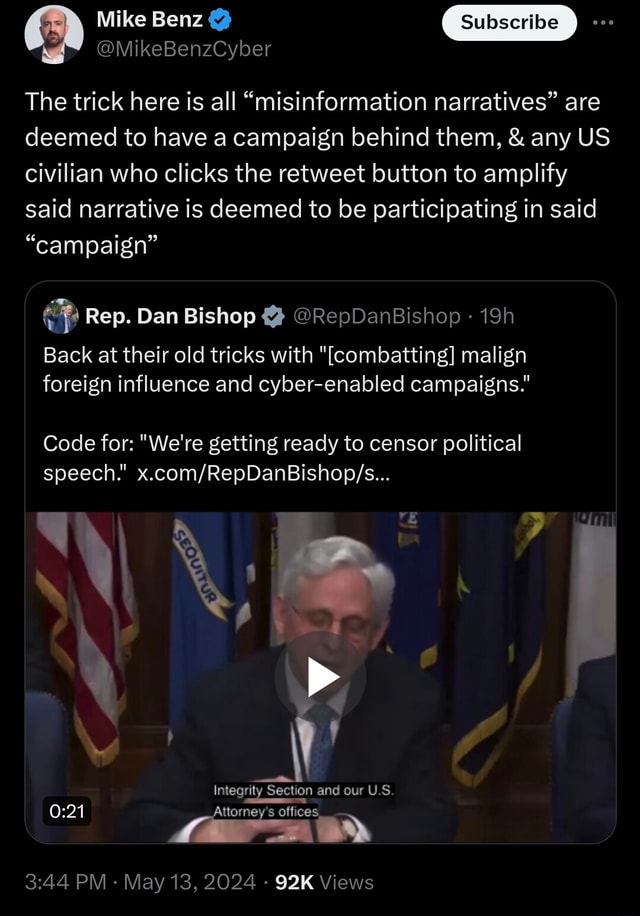Image resolution: width=640 pixels, height=916 pixels.
Task: Go to the @MikeBenzCyber handle
Action: pyautogui.click(x=183, y=47)
